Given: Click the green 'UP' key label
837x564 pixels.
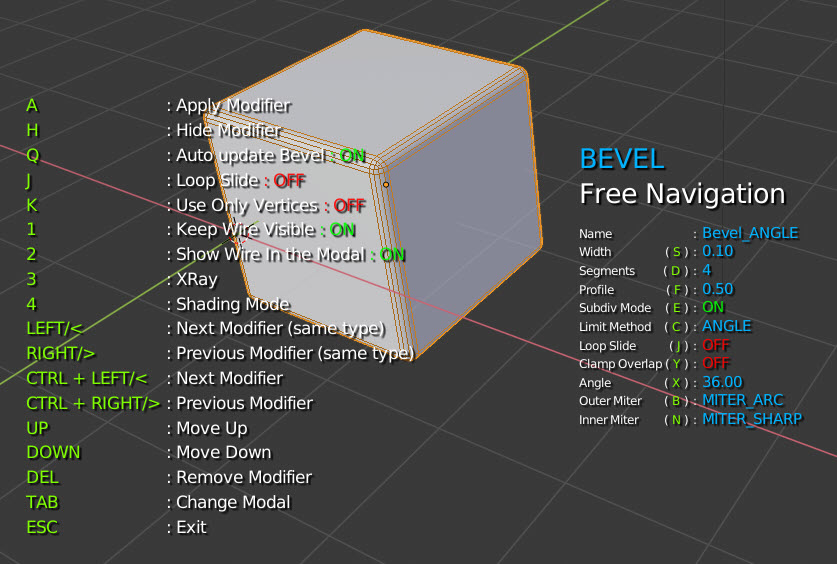Looking at the screenshot, I should click(37, 428).
